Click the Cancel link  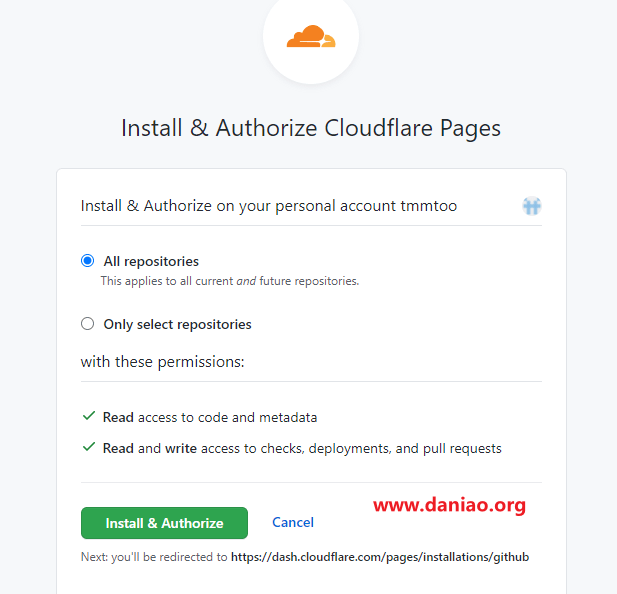click(x=293, y=522)
